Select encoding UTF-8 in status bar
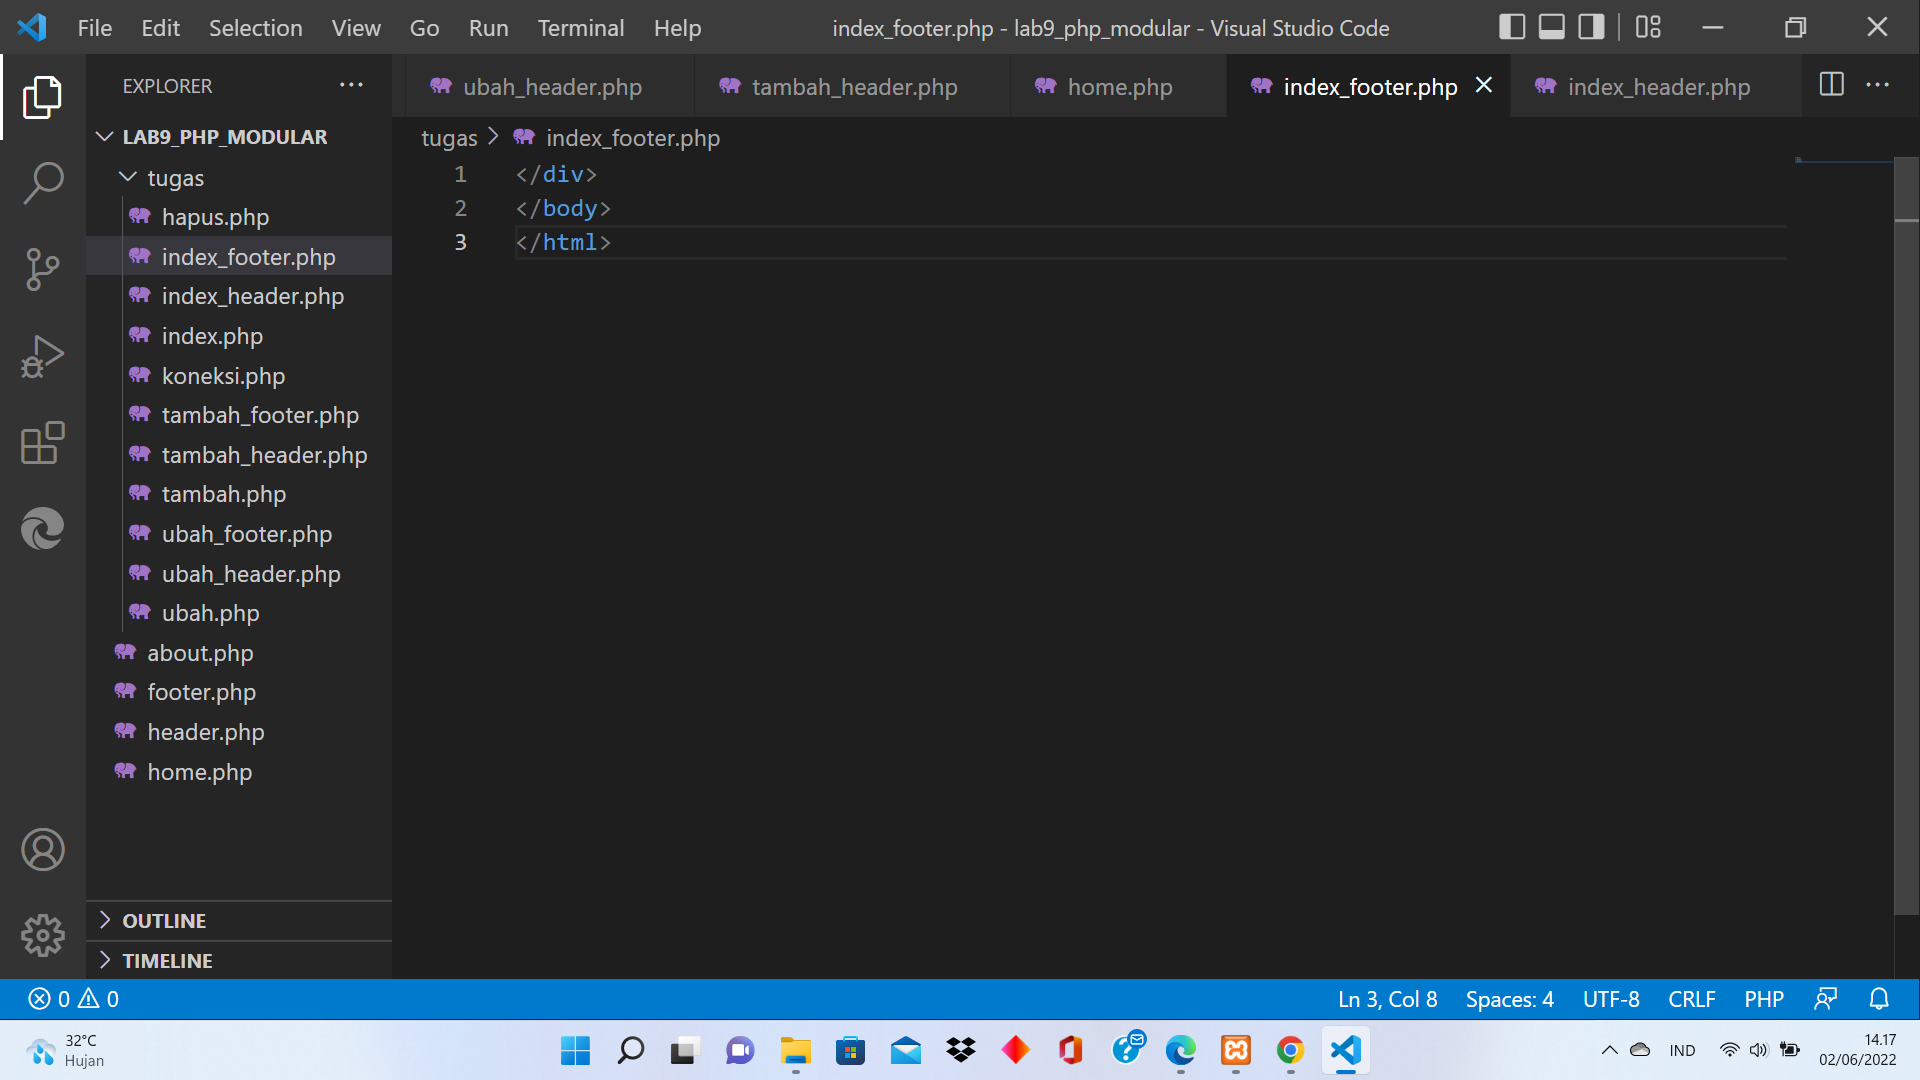Viewport: 1920px width, 1080px height. click(x=1610, y=999)
